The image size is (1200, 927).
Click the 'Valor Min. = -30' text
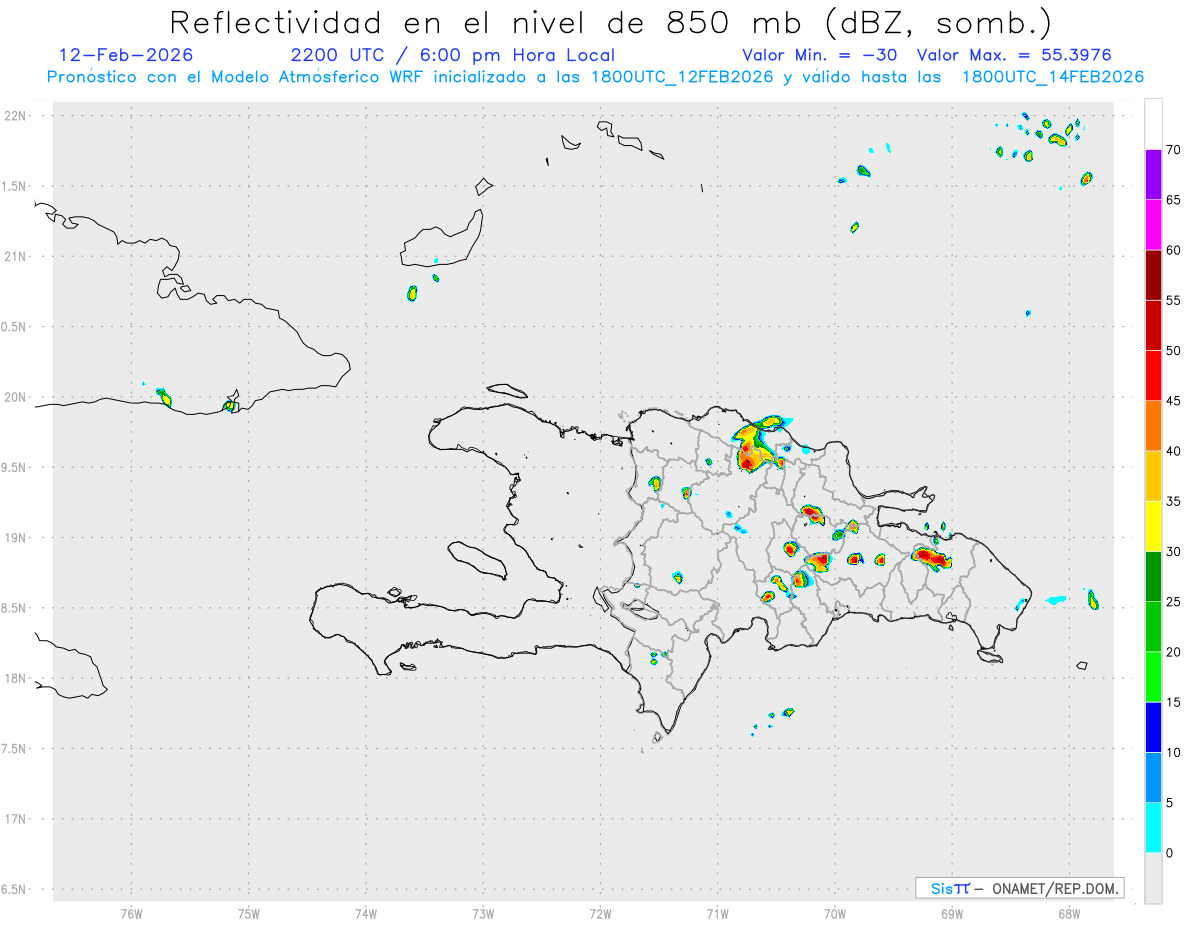click(819, 55)
